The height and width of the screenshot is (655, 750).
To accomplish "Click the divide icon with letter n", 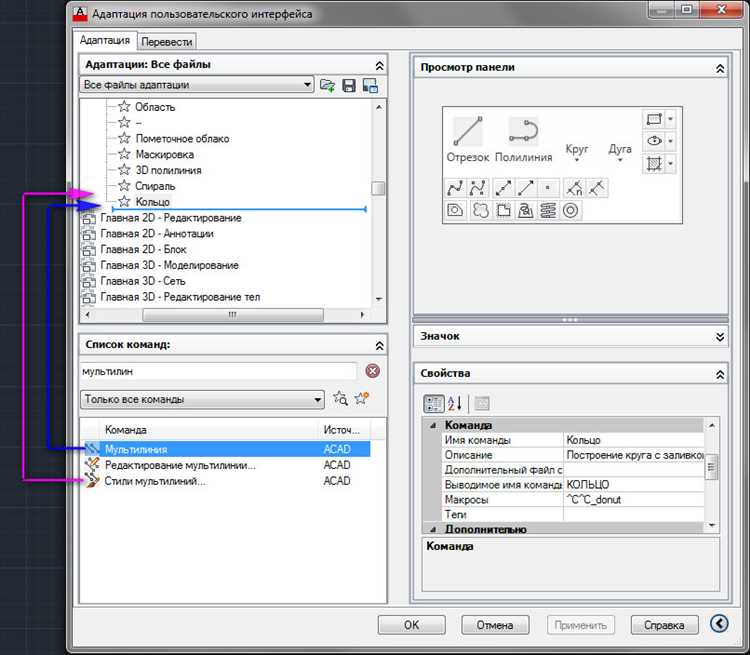I will pos(574,188).
